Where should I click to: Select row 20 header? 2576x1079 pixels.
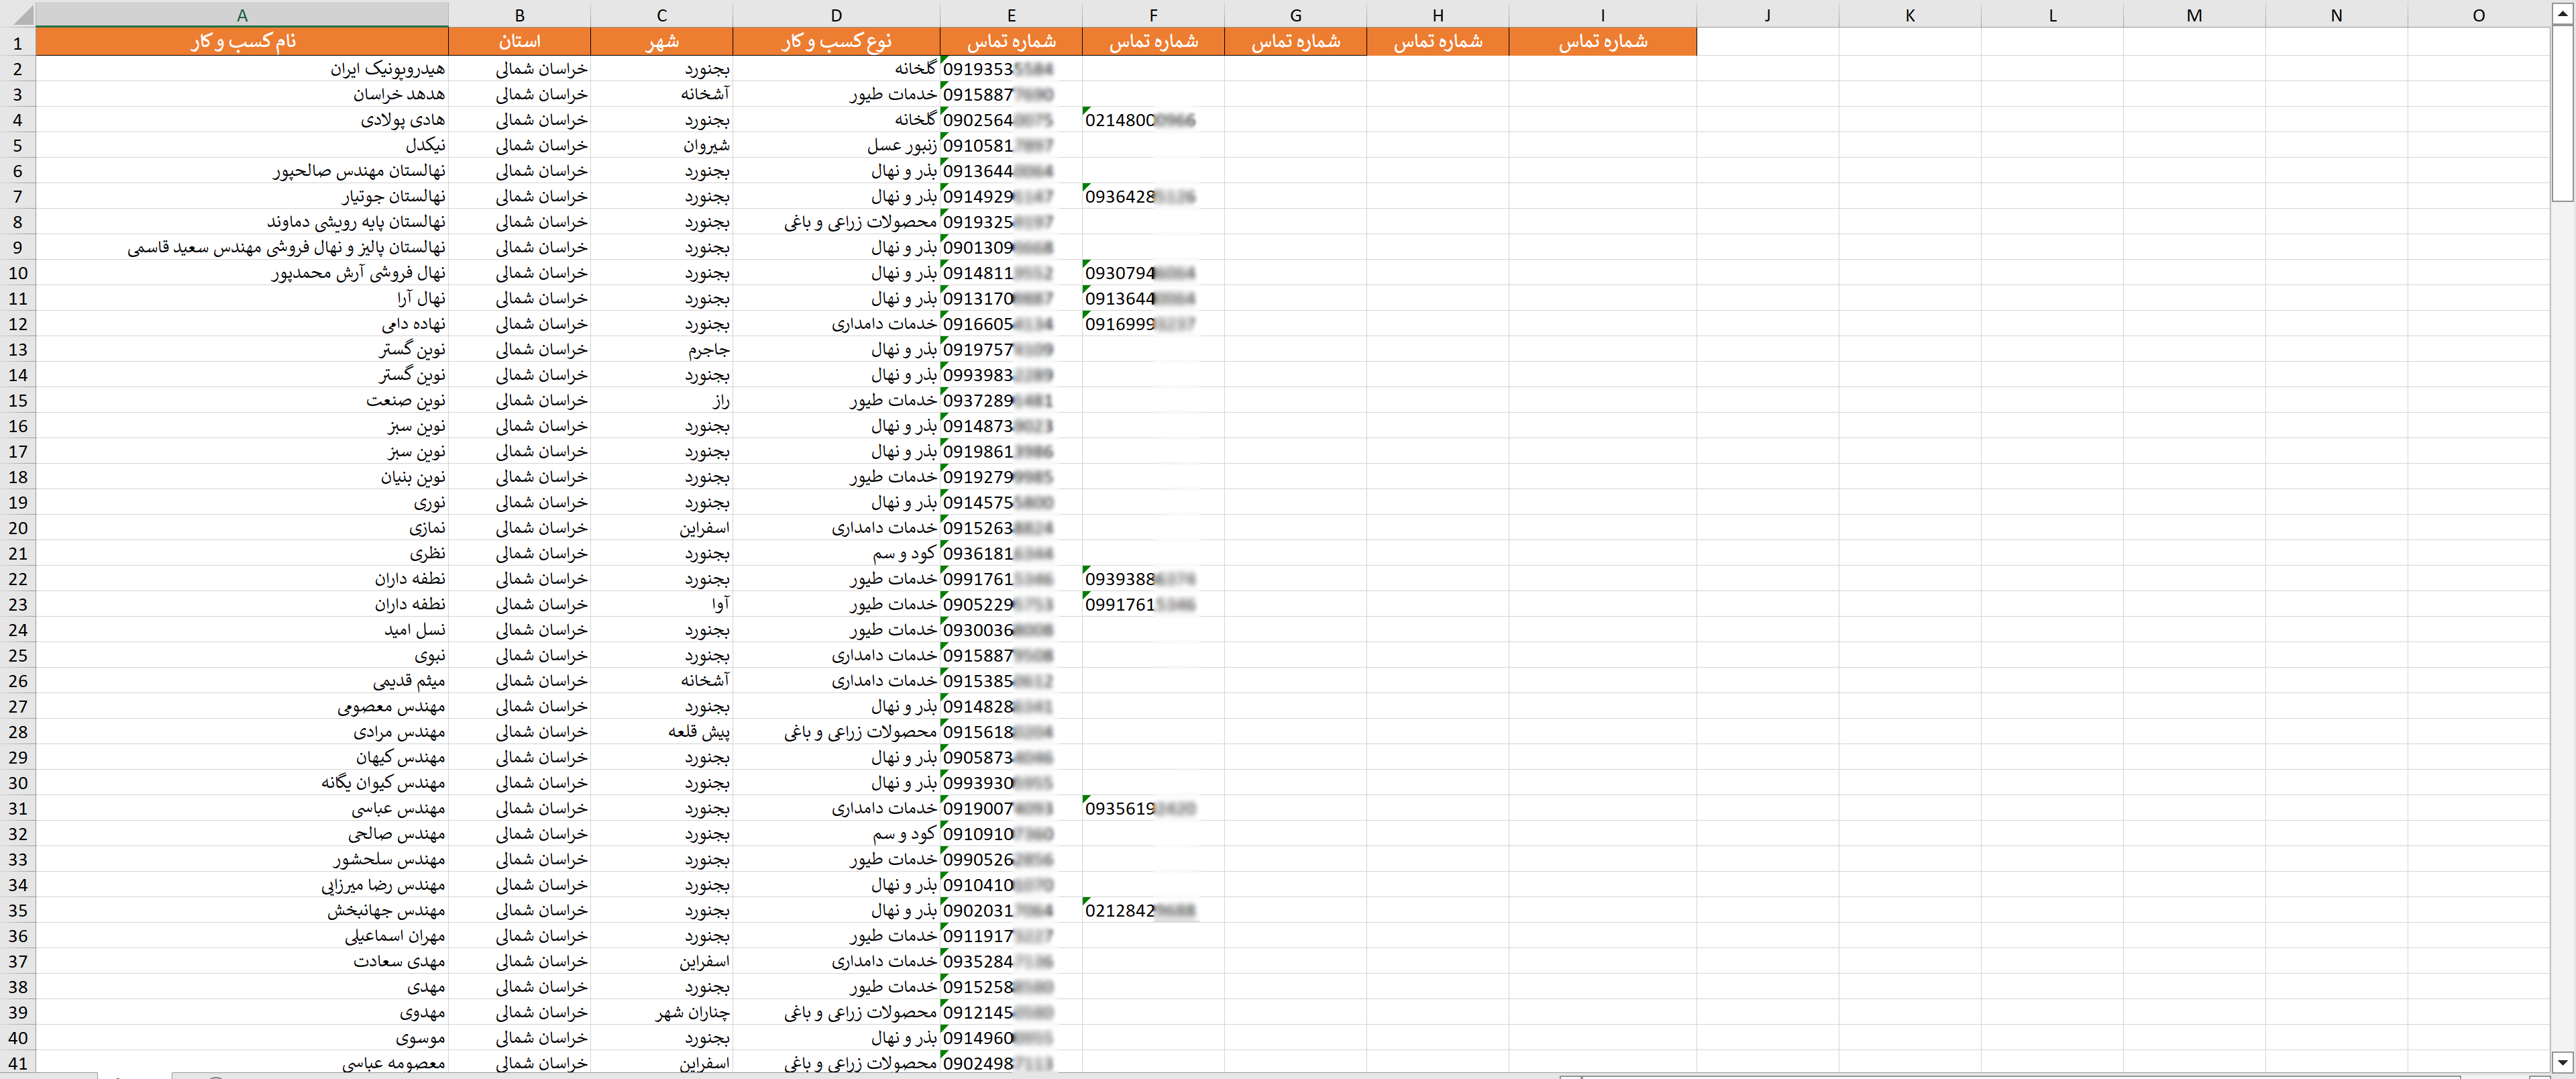[18, 528]
